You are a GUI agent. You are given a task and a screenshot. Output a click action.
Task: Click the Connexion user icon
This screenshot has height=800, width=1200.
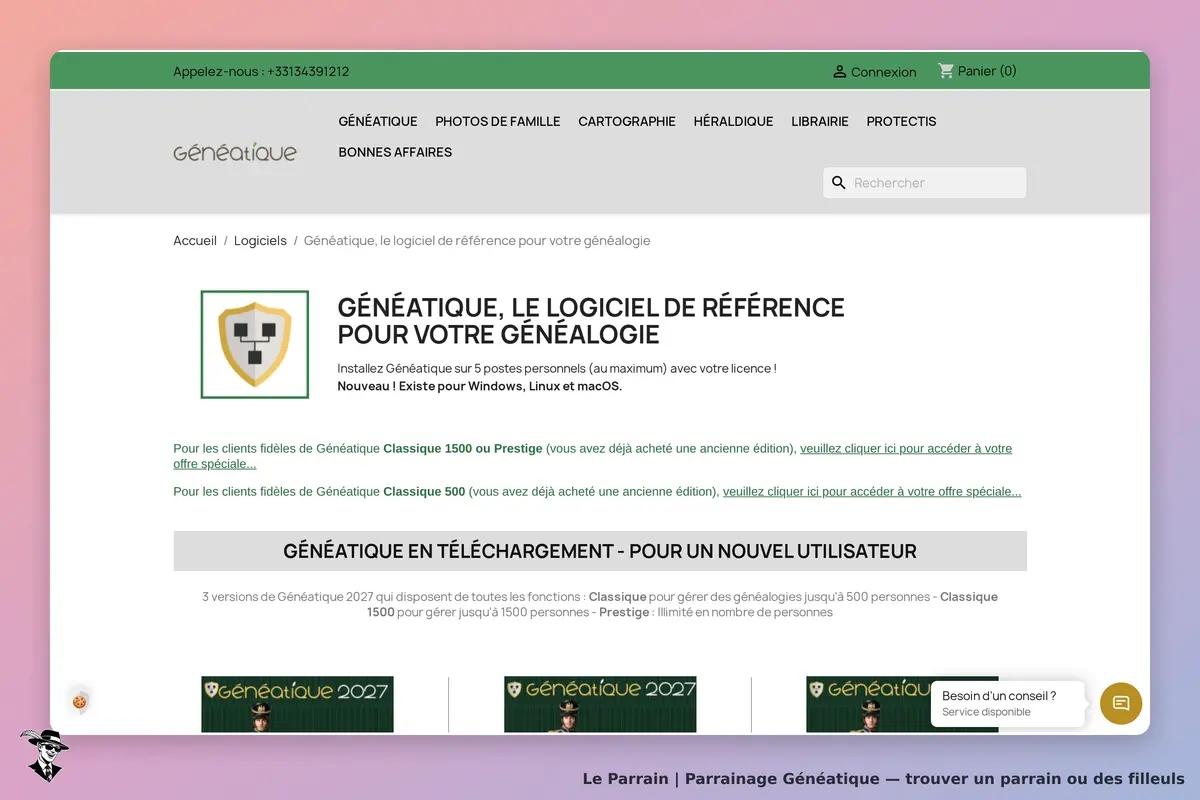[840, 72]
